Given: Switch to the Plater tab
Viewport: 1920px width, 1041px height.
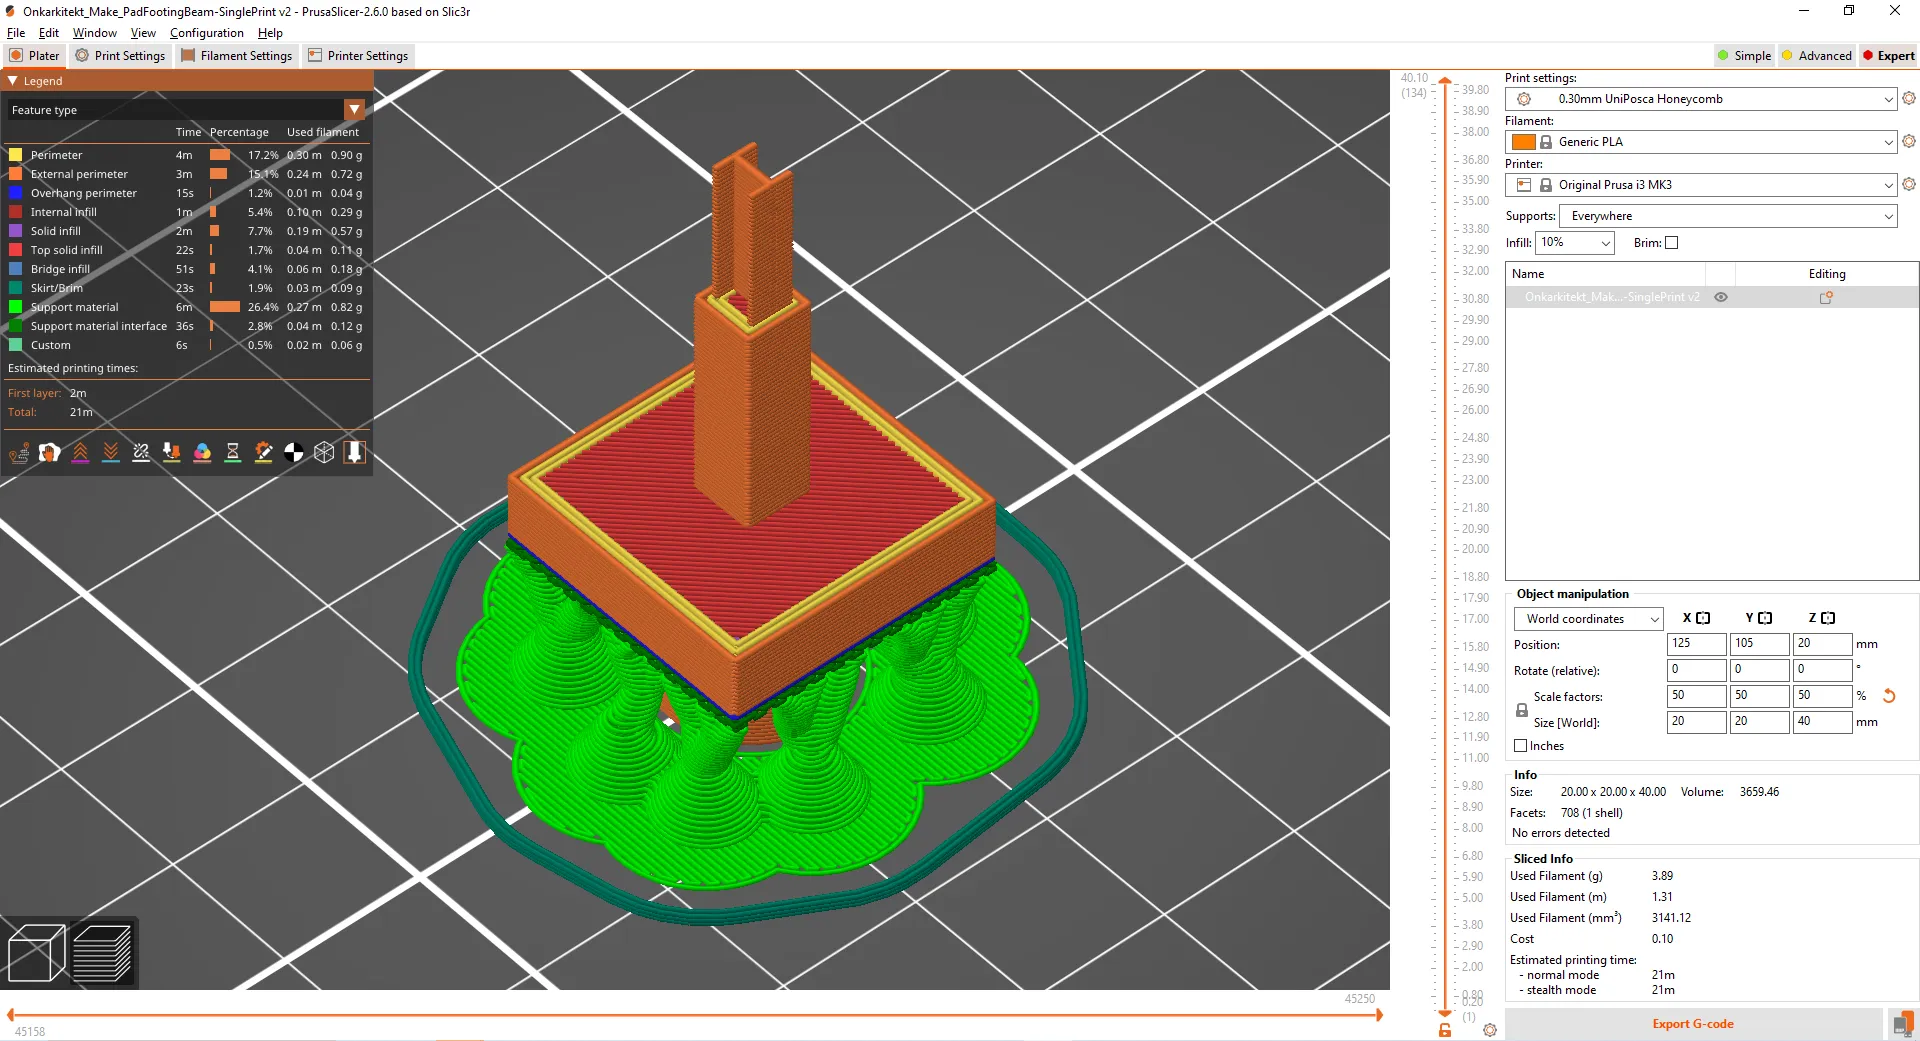Looking at the screenshot, I should 35,56.
